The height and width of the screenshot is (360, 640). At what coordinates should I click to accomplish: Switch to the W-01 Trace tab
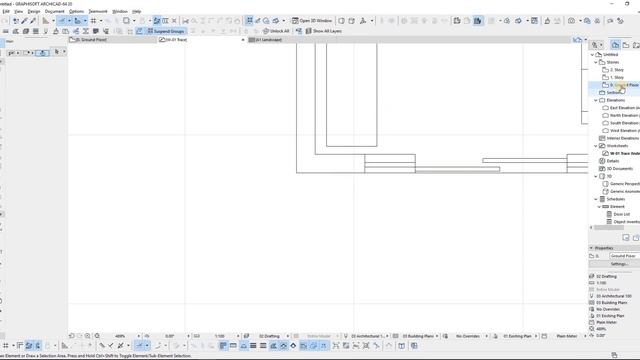(x=202, y=40)
